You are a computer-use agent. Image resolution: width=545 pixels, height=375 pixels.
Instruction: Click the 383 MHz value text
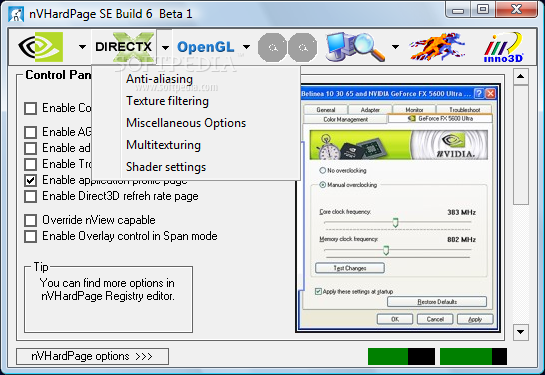(x=462, y=212)
